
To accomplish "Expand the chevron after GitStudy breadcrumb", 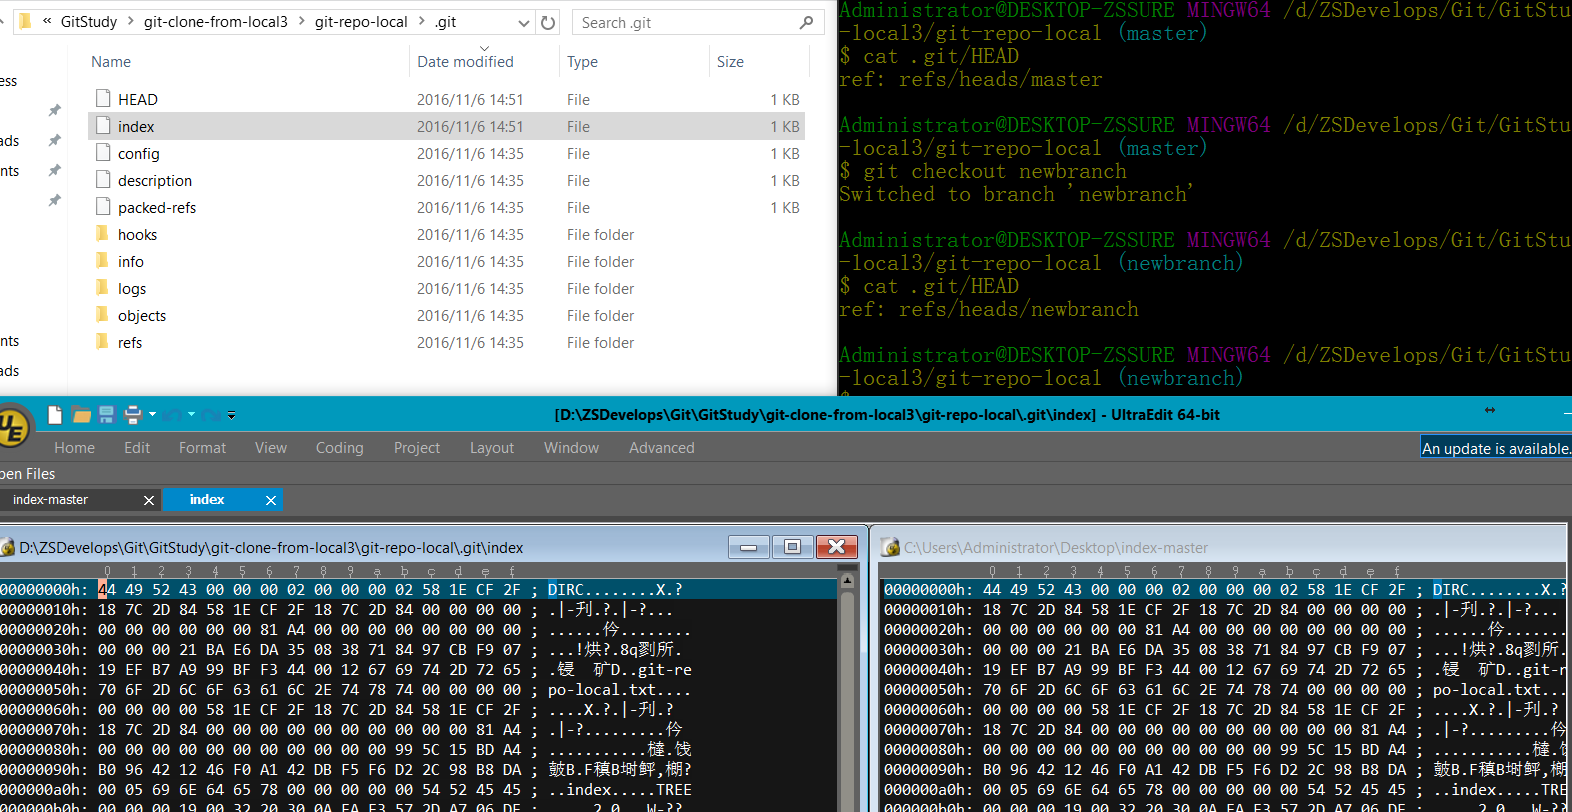I will tap(131, 21).
